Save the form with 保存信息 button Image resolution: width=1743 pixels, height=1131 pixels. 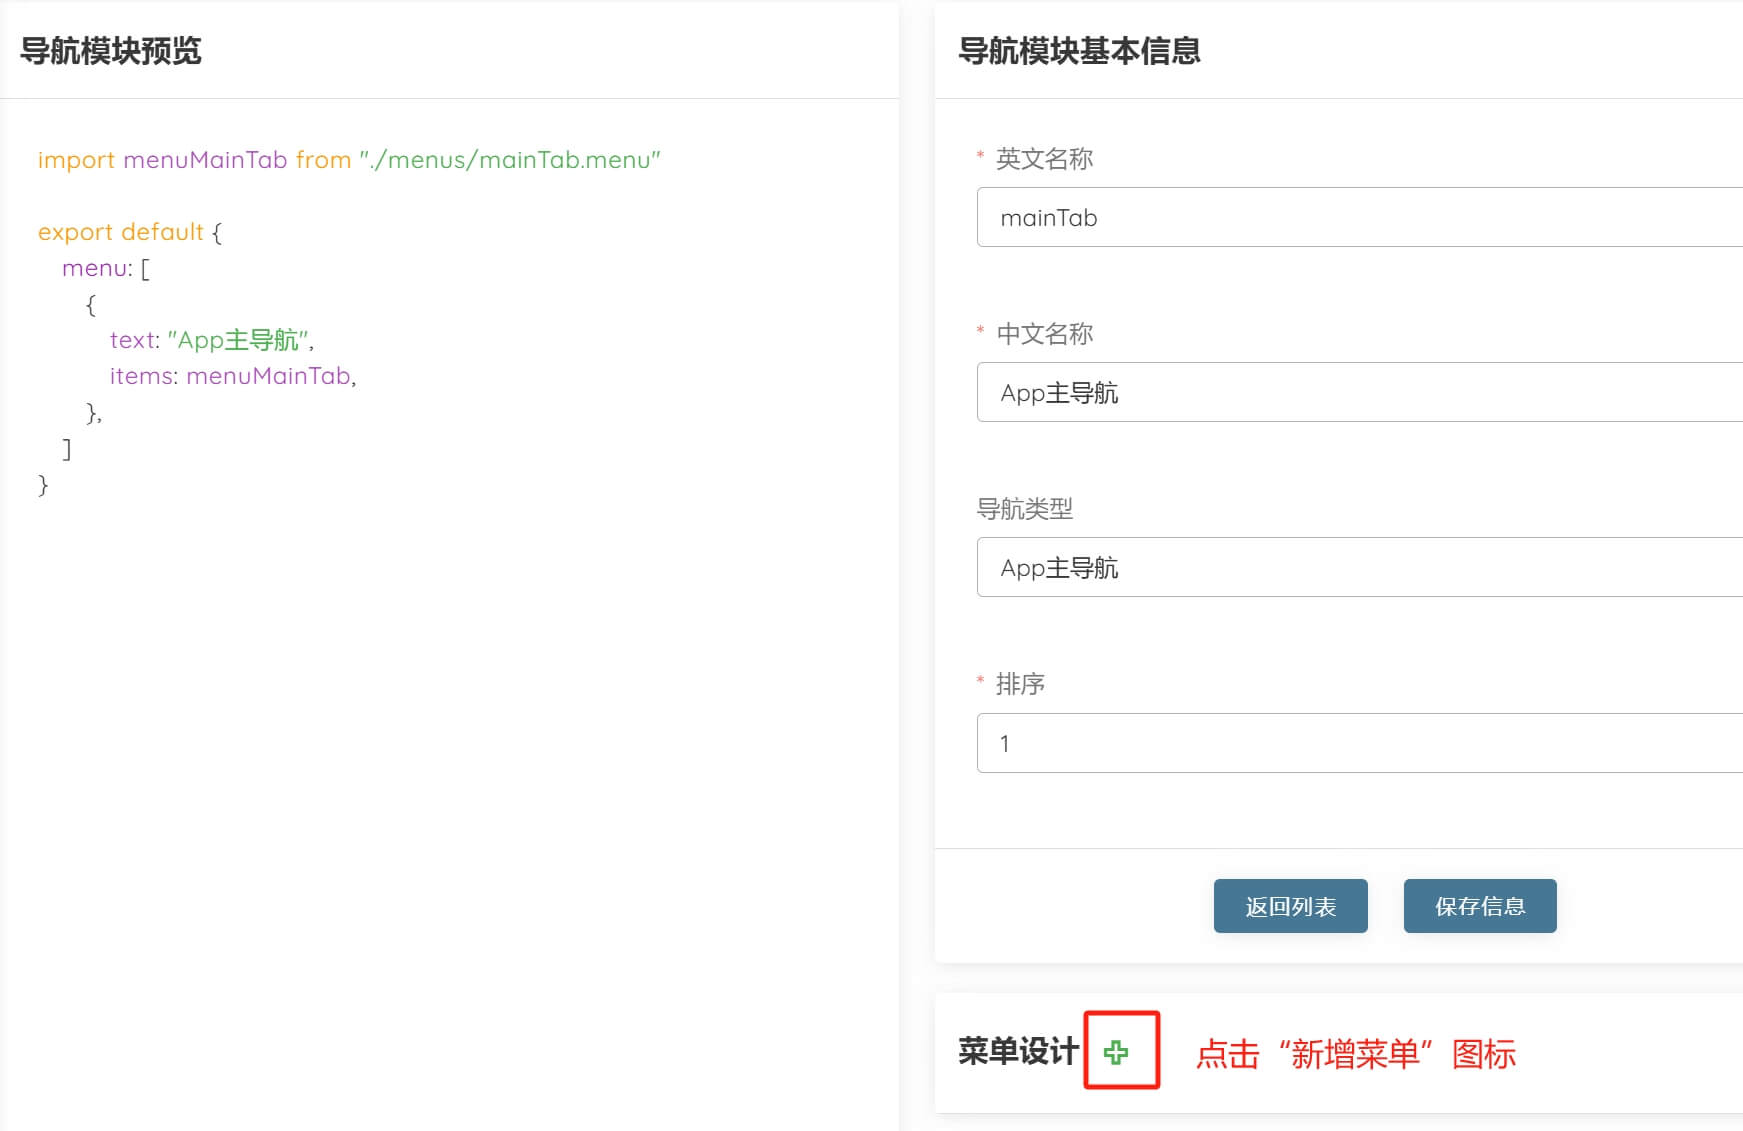[x=1480, y=906]
